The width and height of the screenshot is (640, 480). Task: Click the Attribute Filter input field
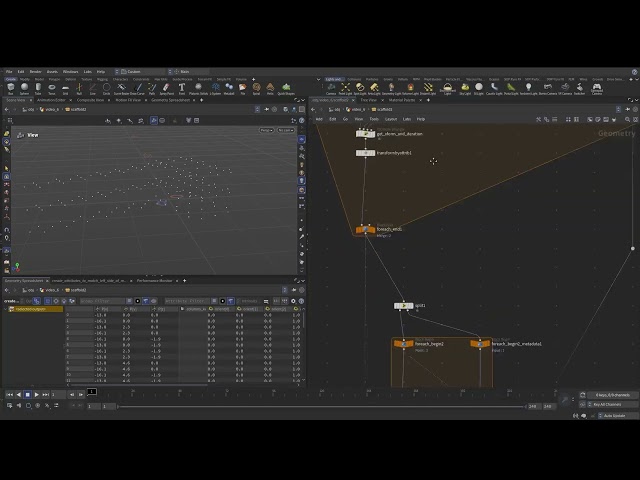(187, 301)
